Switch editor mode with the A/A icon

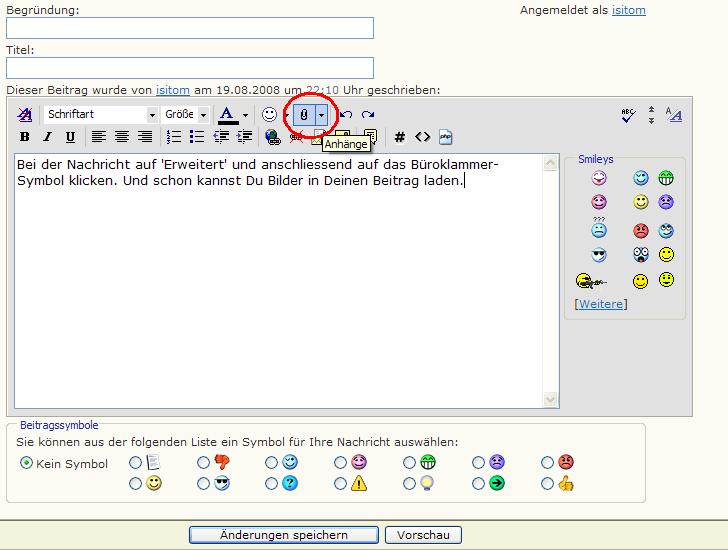coord(674,114)
